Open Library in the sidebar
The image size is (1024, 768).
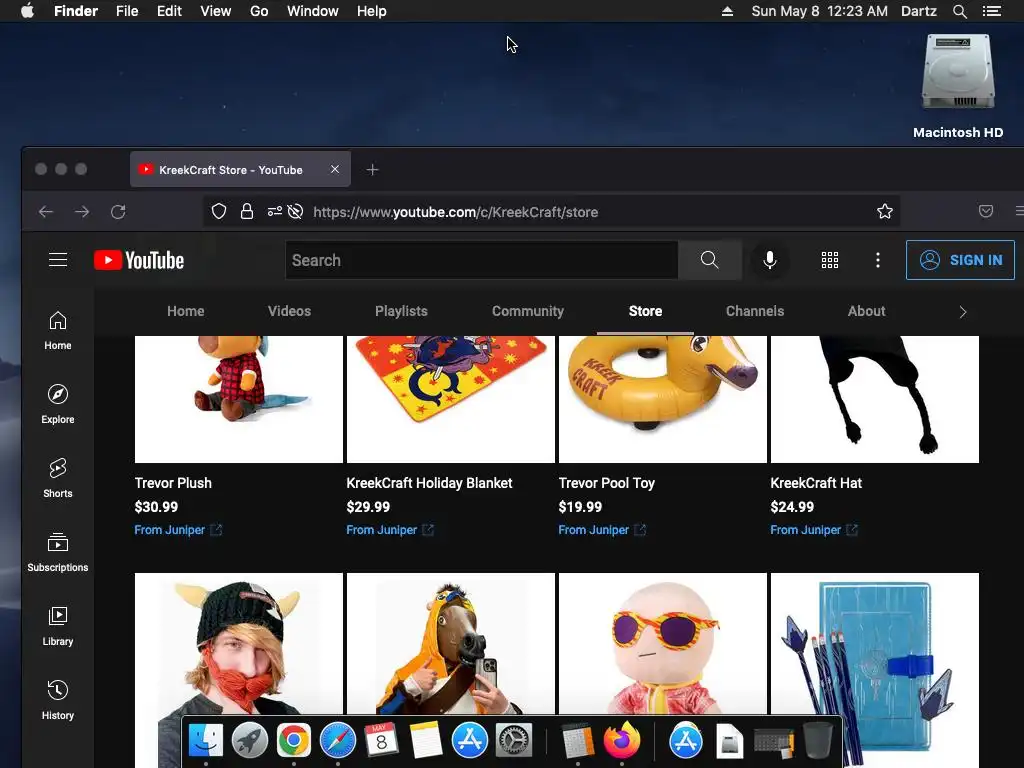pyautogui.click(x=58, y=626)
